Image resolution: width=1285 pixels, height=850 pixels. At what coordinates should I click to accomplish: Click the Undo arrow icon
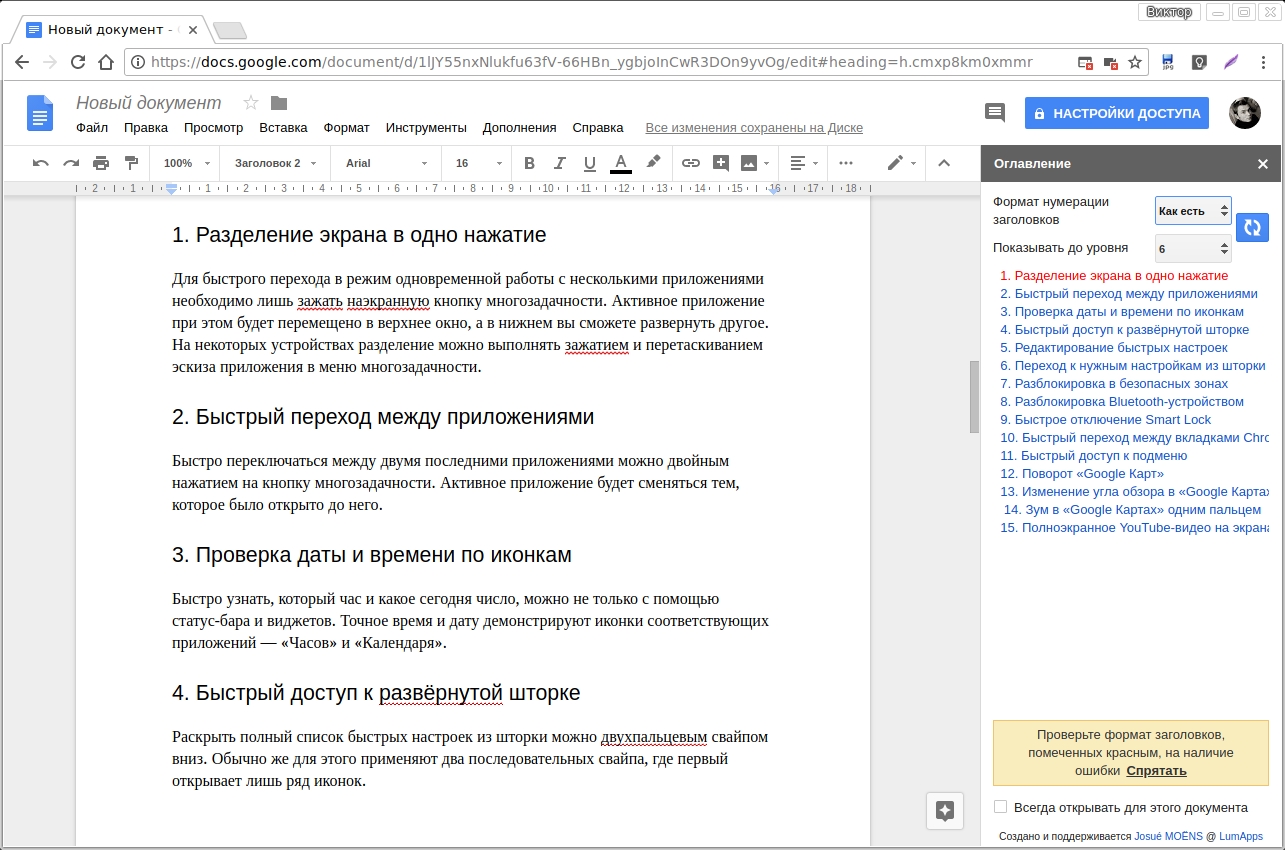point(40,163)
